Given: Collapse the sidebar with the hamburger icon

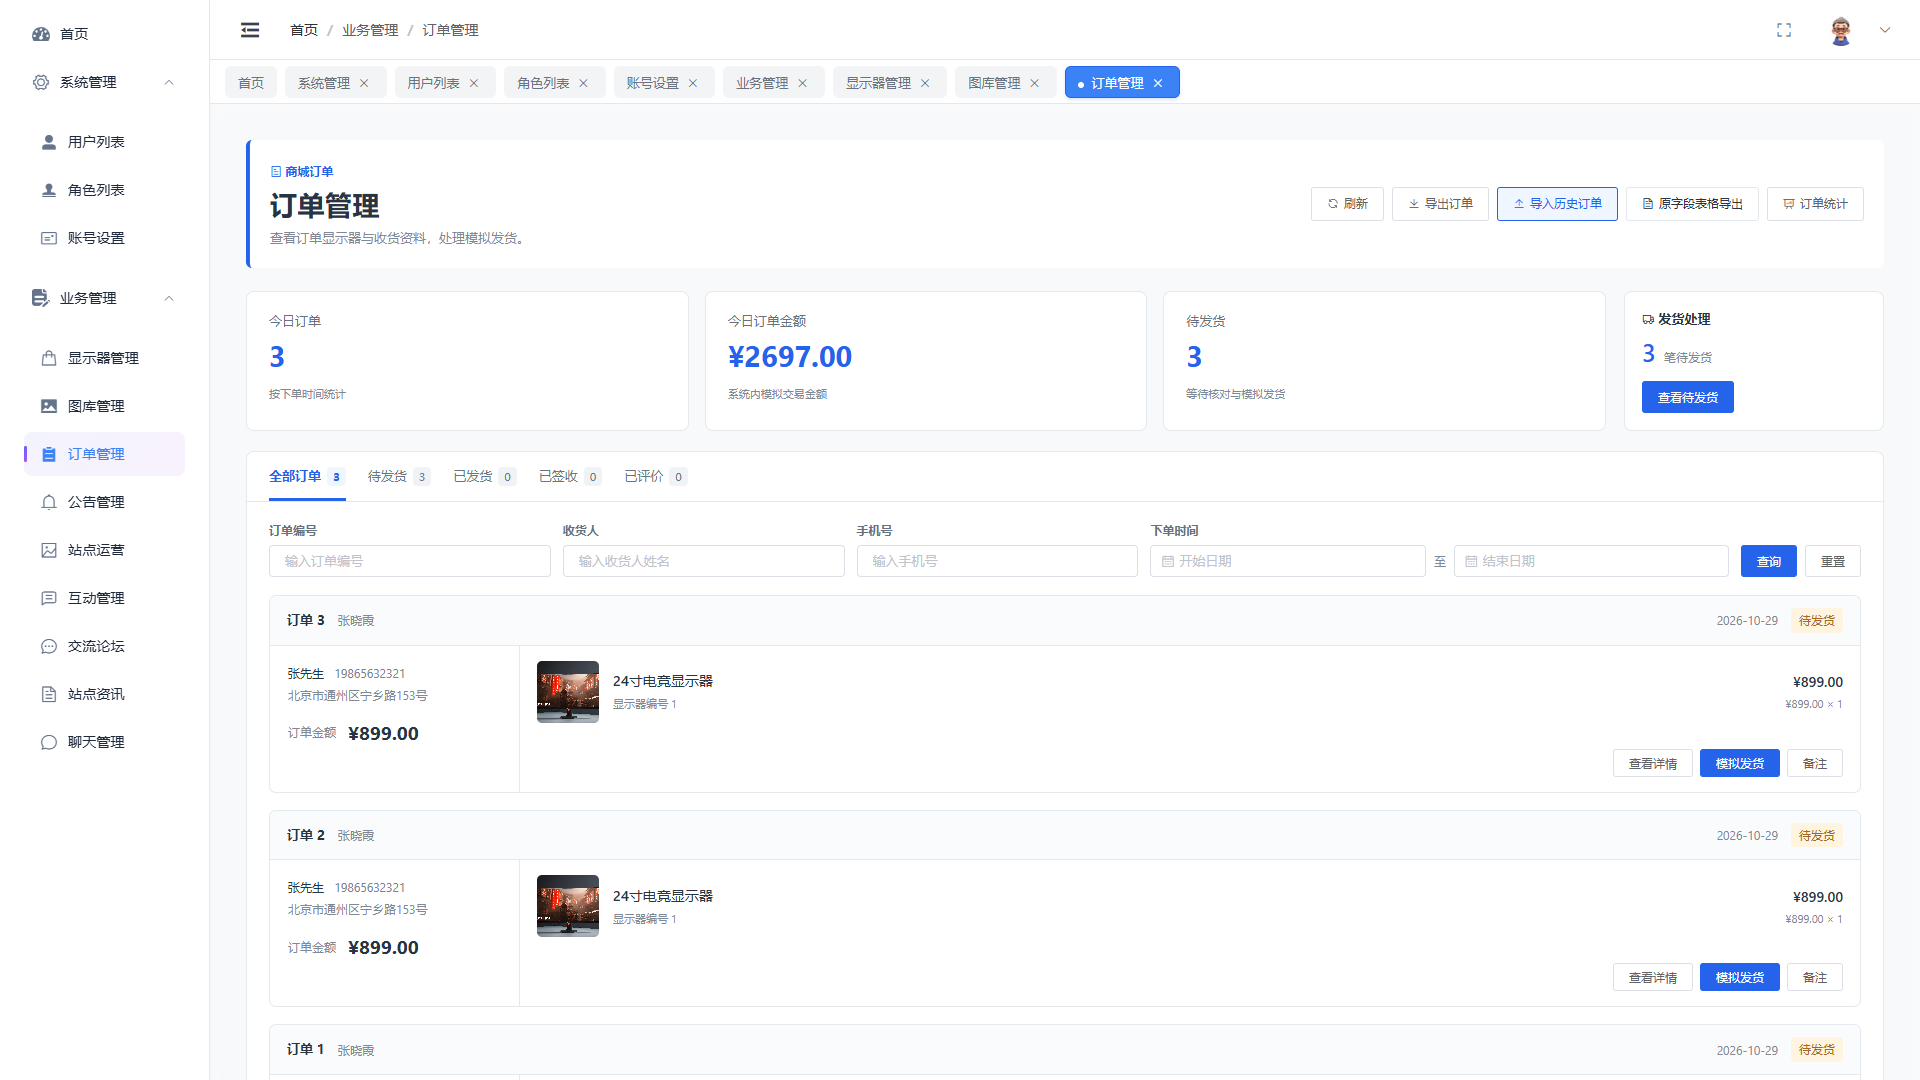Looking at the screenshot, I should click(x=250, y=30).
